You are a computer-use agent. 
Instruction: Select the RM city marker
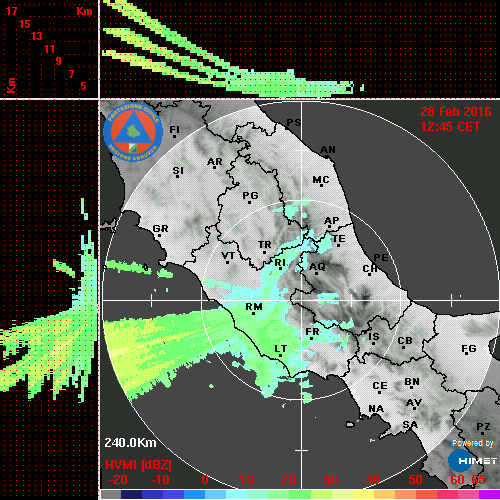[x=253, y=313]
